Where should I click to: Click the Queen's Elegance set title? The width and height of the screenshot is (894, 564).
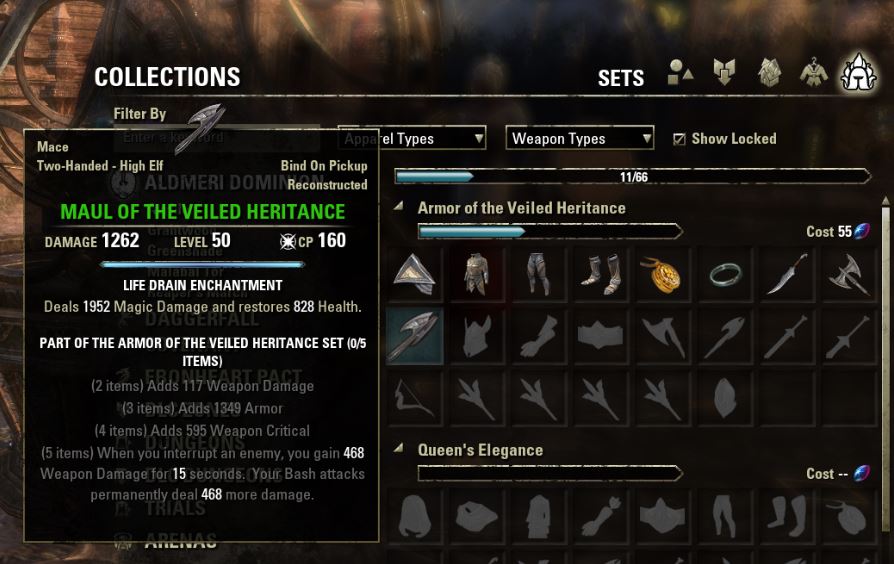[480, 451]
